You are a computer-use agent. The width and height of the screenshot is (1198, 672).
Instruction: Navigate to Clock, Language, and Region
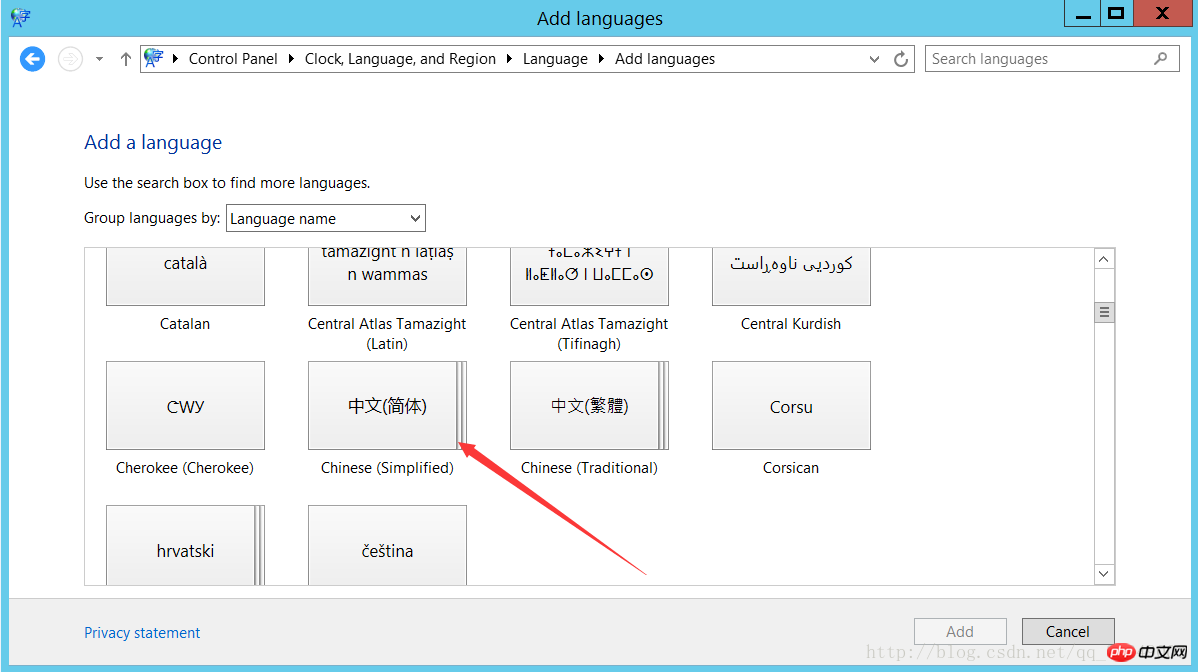point(400,59)
